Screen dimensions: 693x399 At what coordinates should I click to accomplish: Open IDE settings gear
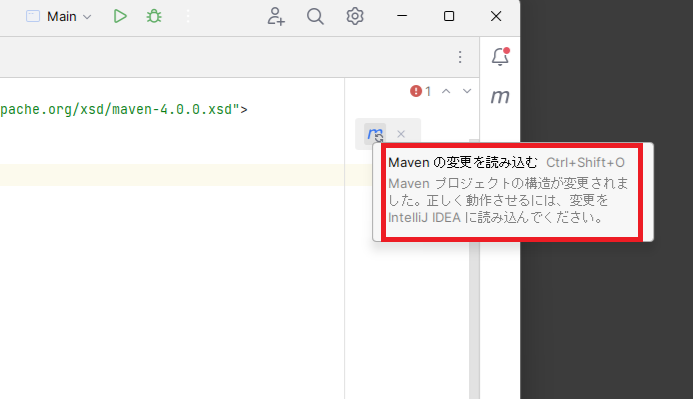tap(355, 16)
